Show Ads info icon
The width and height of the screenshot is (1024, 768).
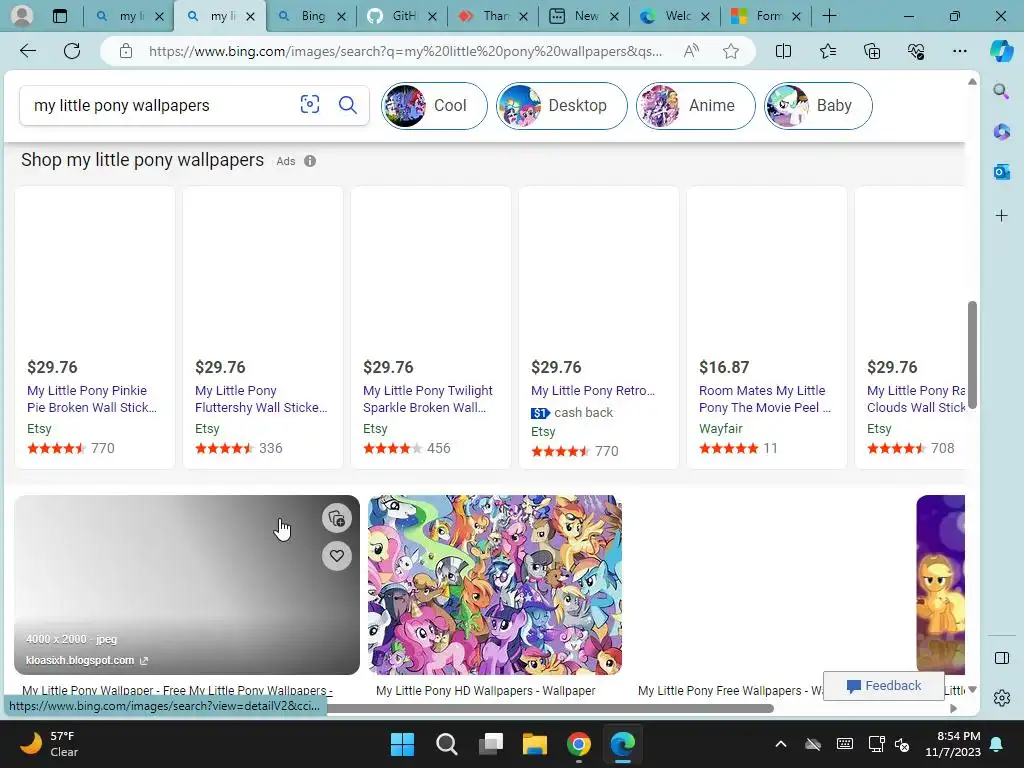point(310,161)
